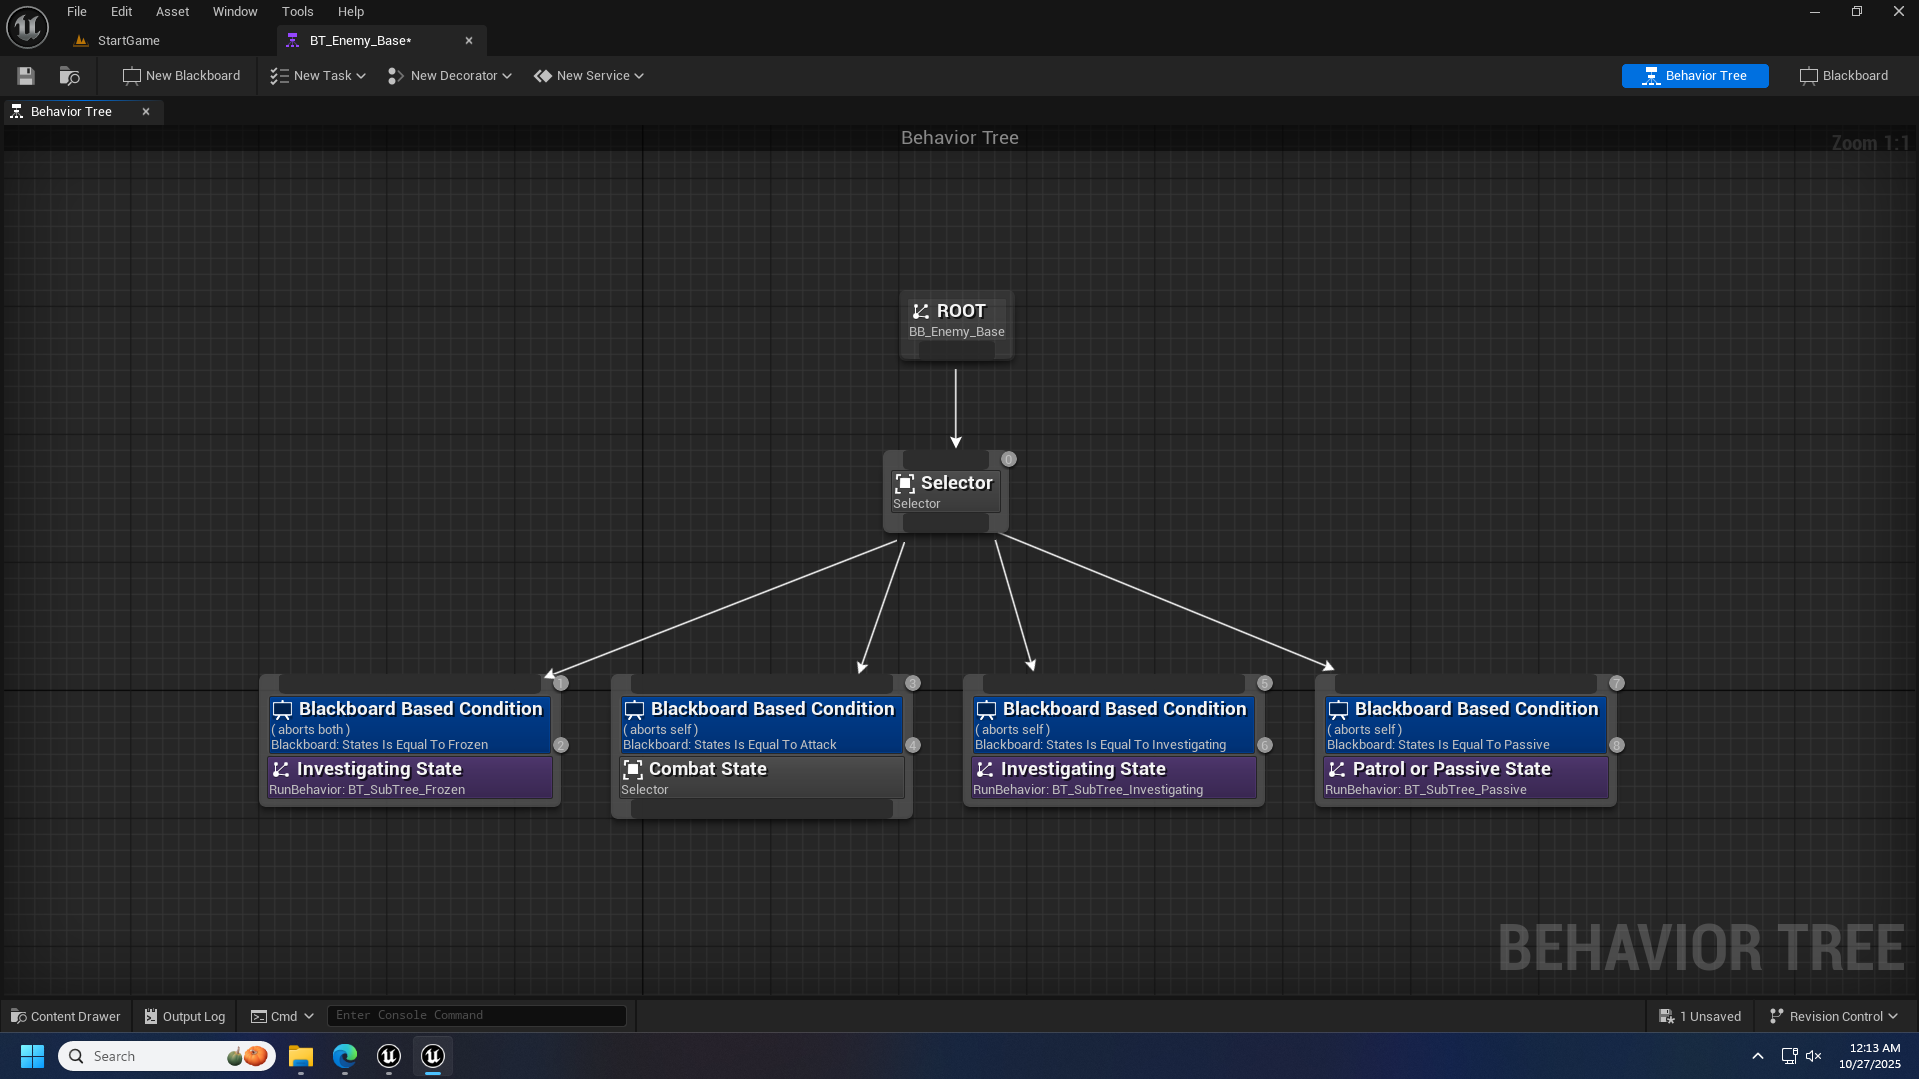Open the New Task dropdown

pyautogui.click(x=318, y=76)
